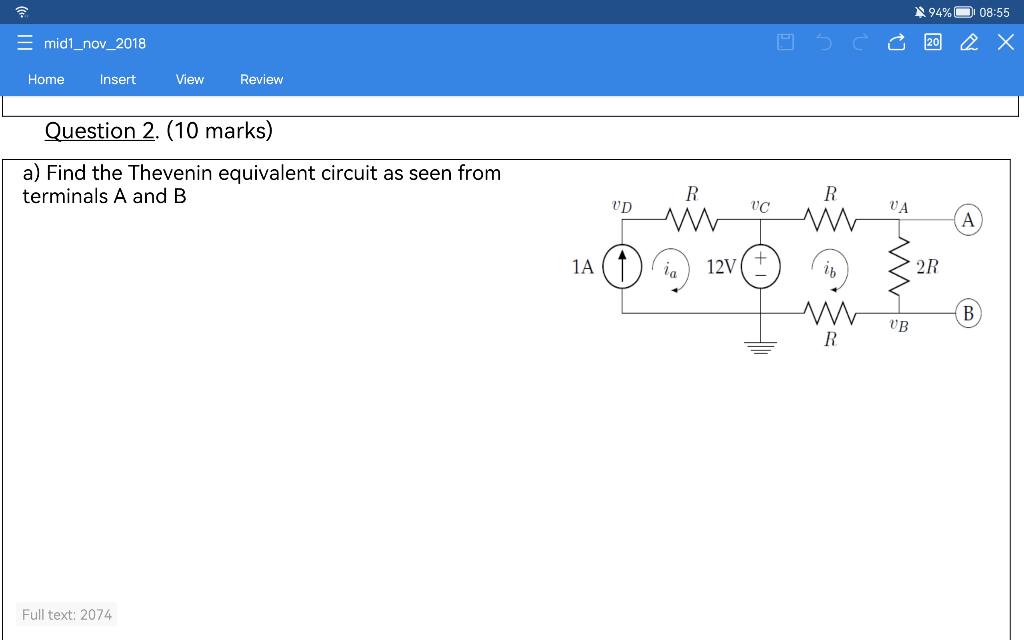Undo the last edit
1024x640 pixels.
pos(824,42)
